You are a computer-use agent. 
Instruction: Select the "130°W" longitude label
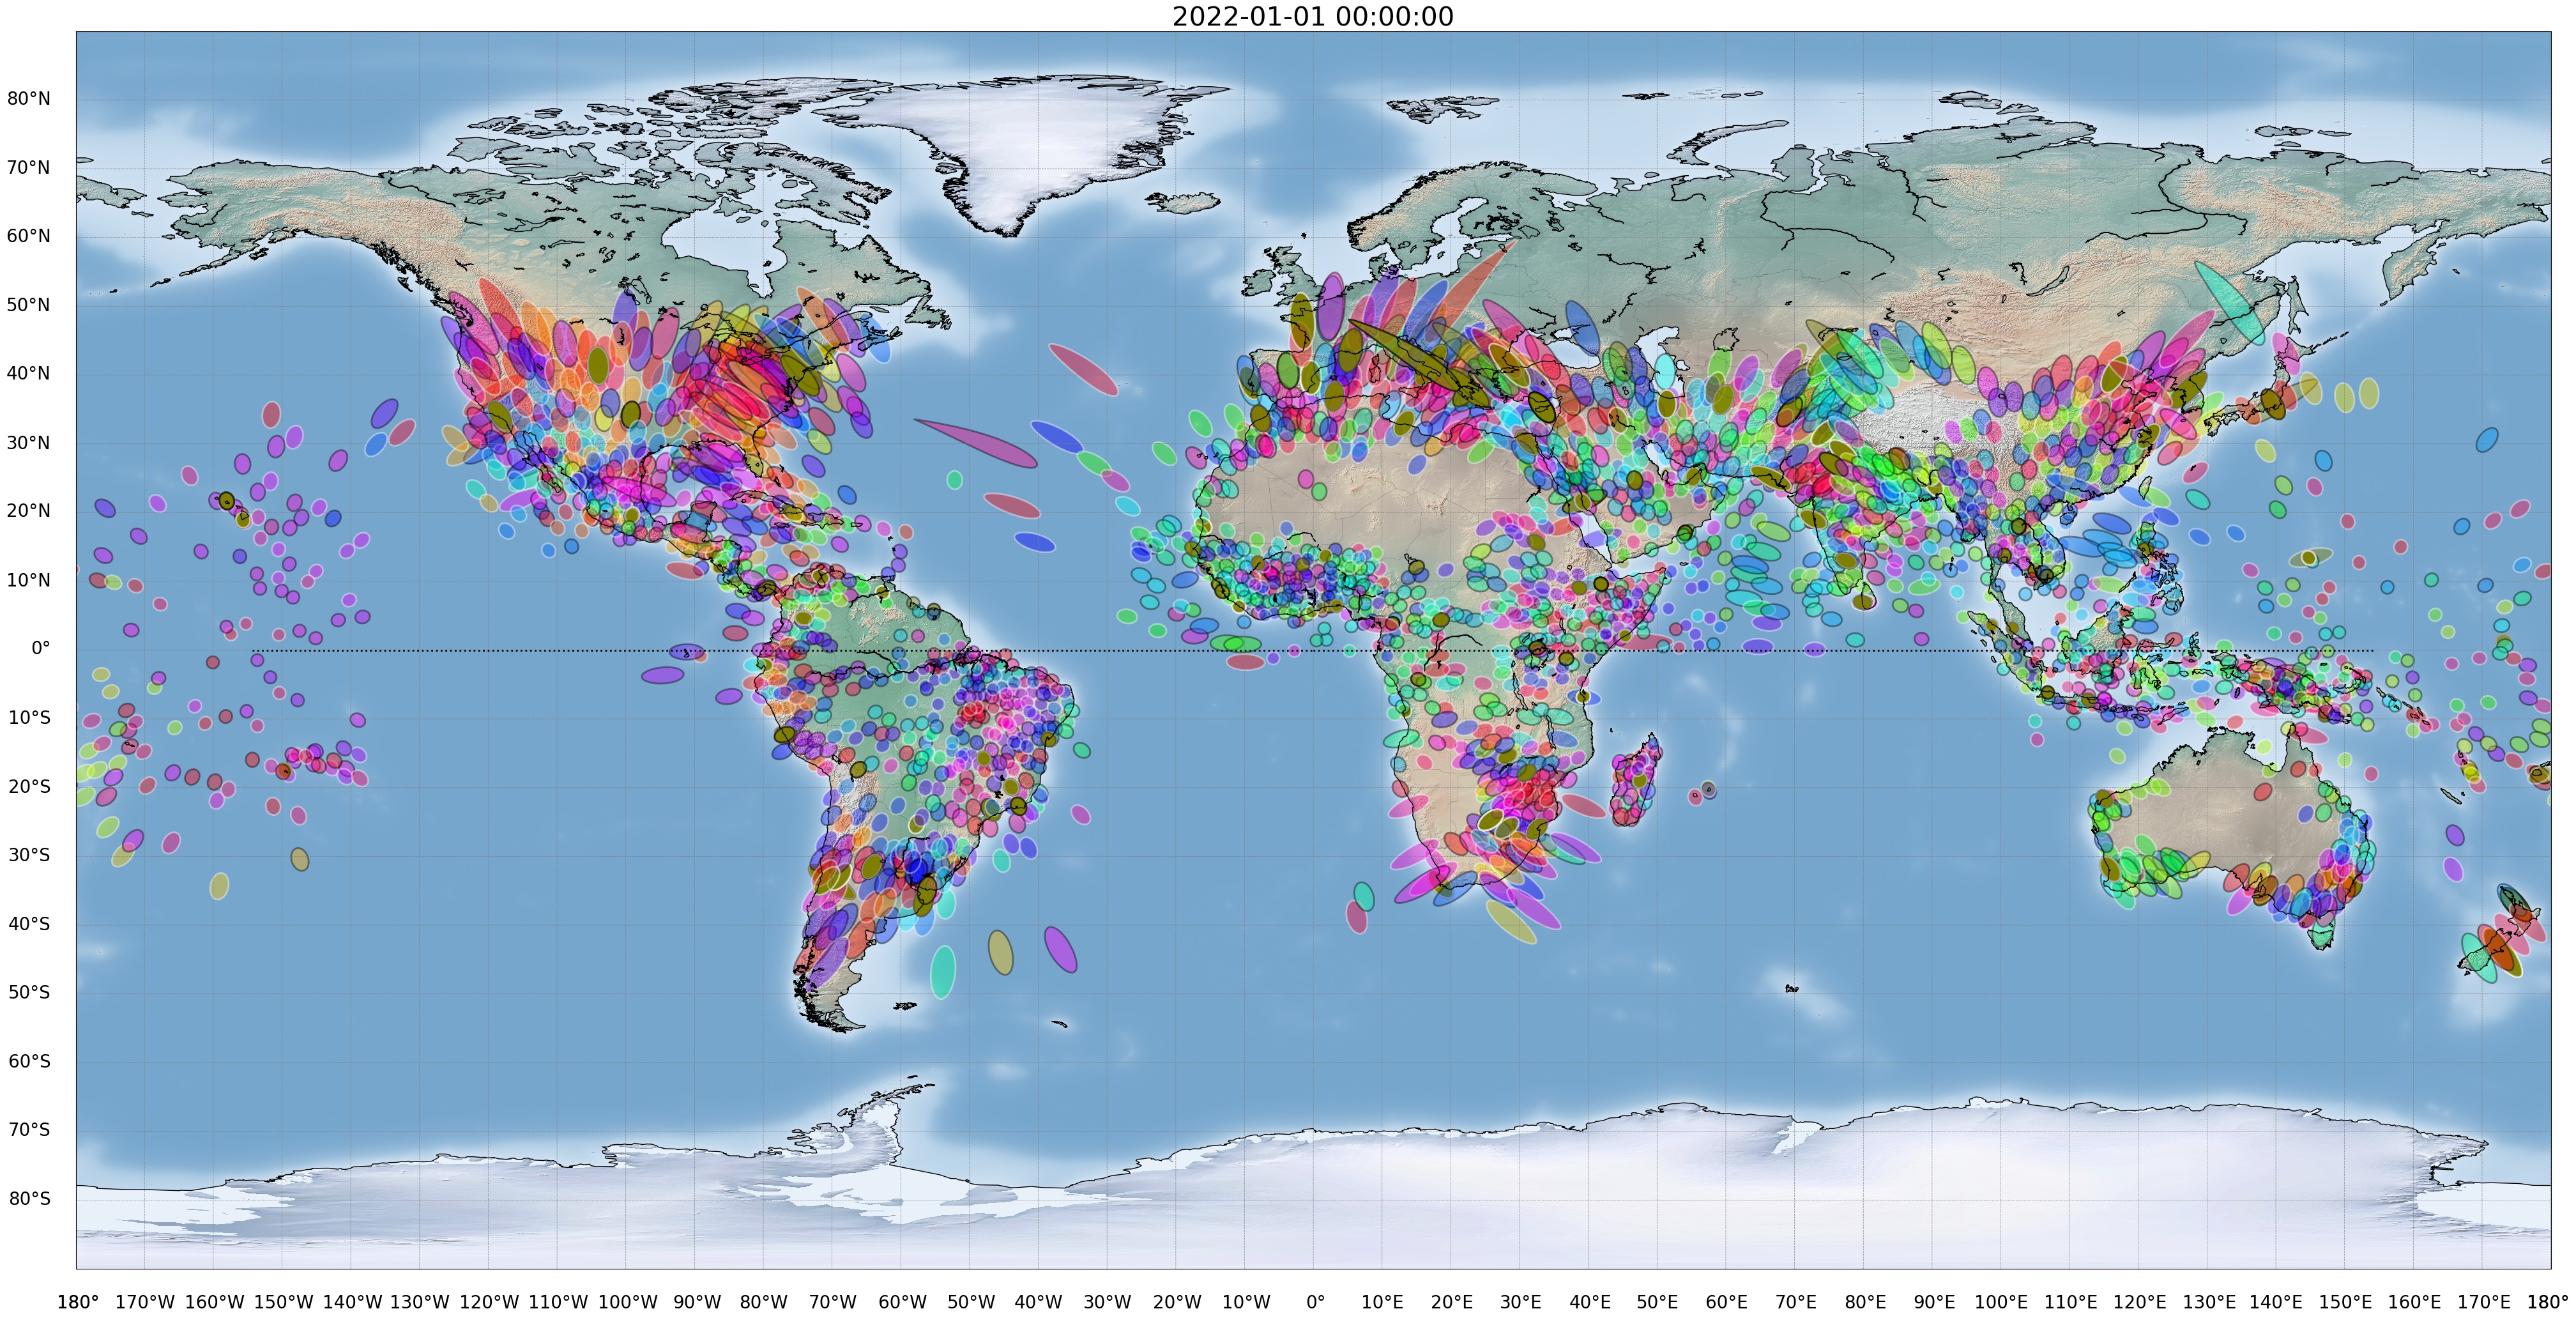(x=420, y=1302)
